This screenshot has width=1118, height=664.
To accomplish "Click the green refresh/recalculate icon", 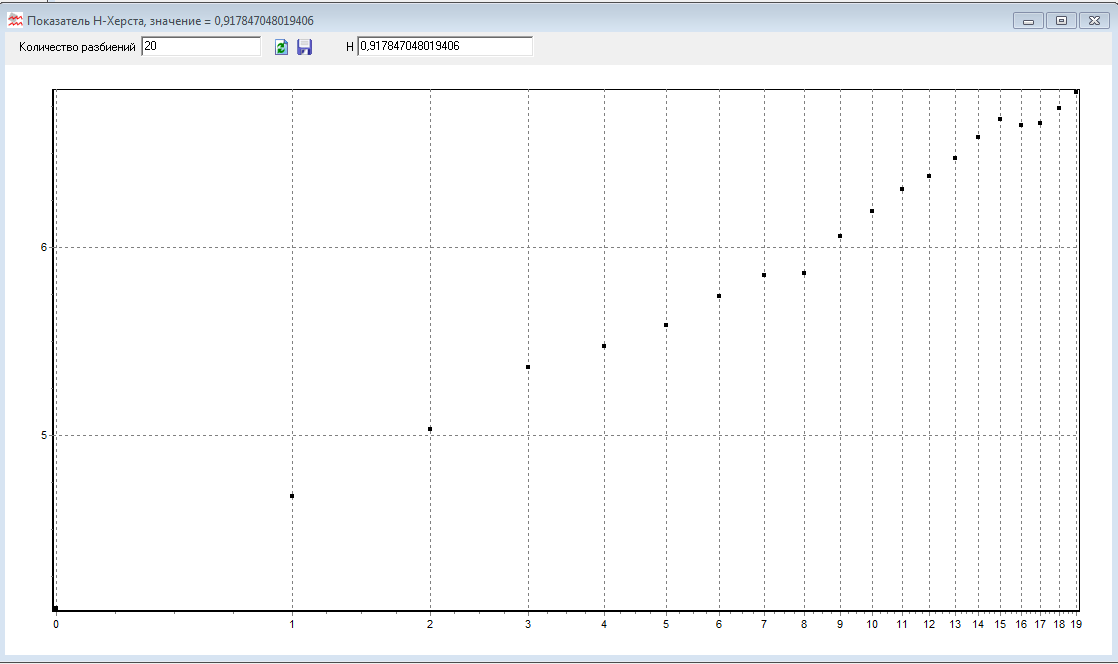I will [x=282, y=47].
